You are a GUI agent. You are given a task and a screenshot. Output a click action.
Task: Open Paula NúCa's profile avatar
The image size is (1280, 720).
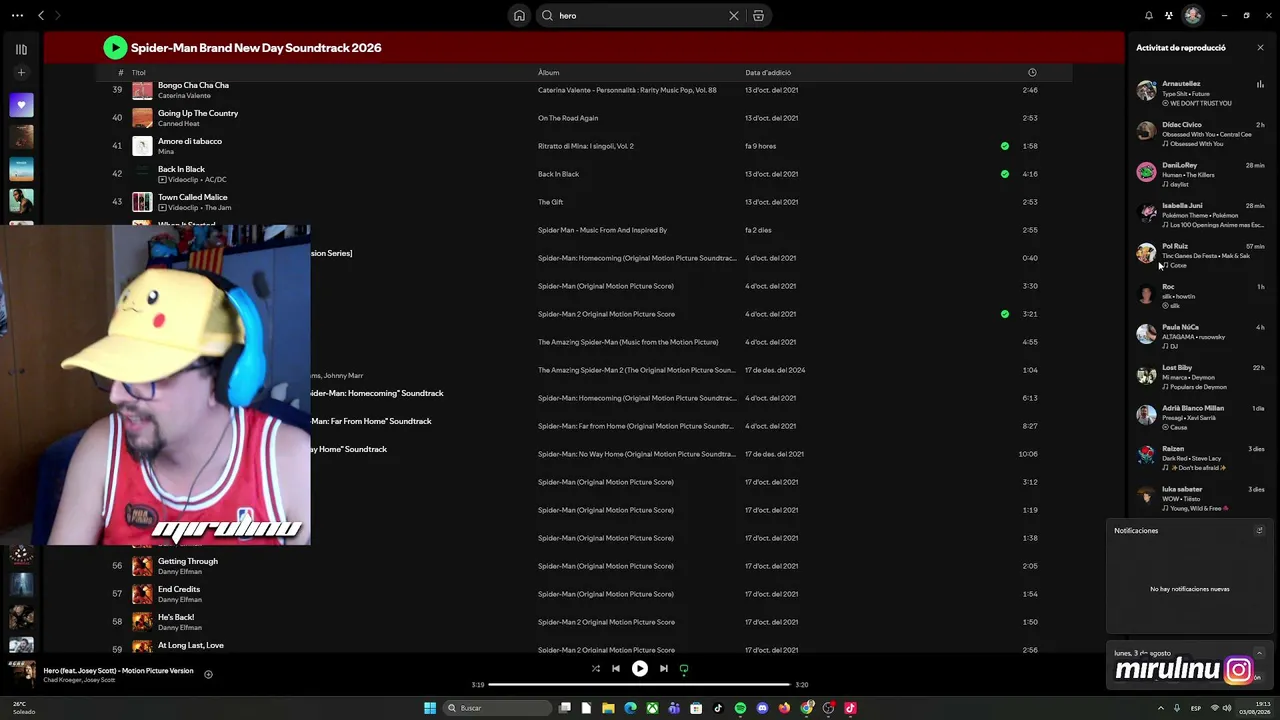1147,334
